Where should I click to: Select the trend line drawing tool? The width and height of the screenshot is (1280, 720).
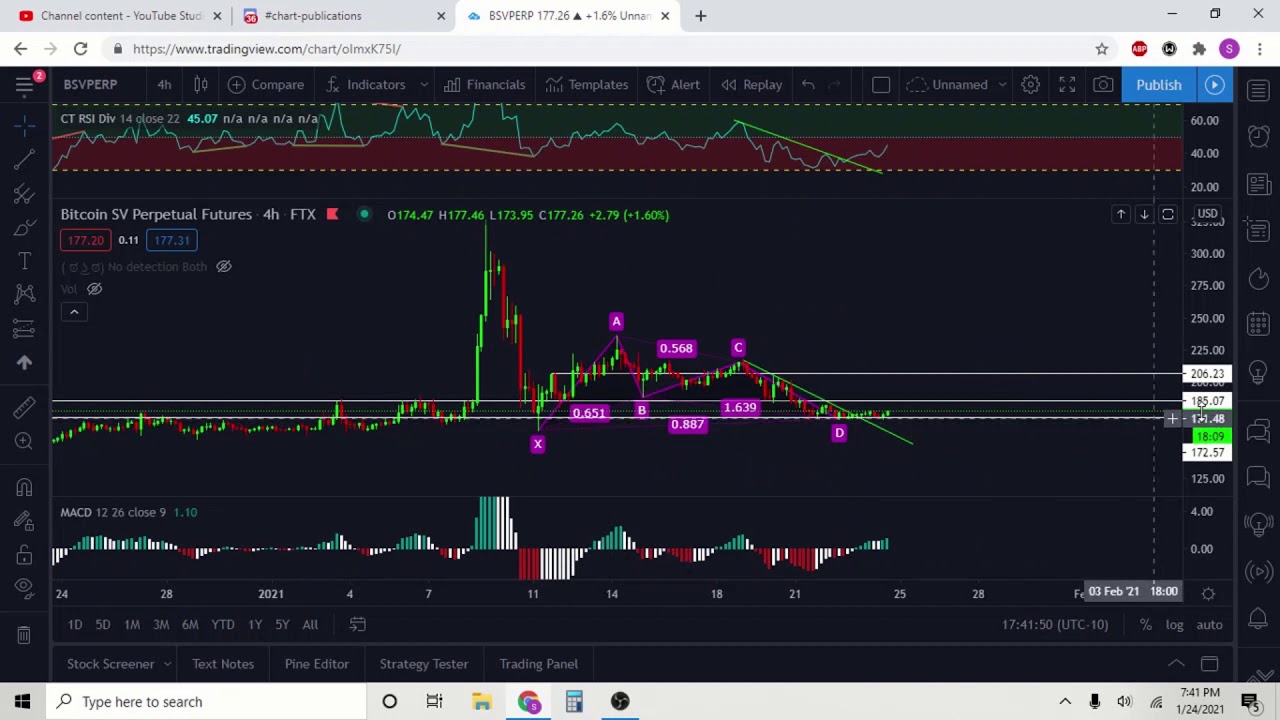tap(24, 158)
